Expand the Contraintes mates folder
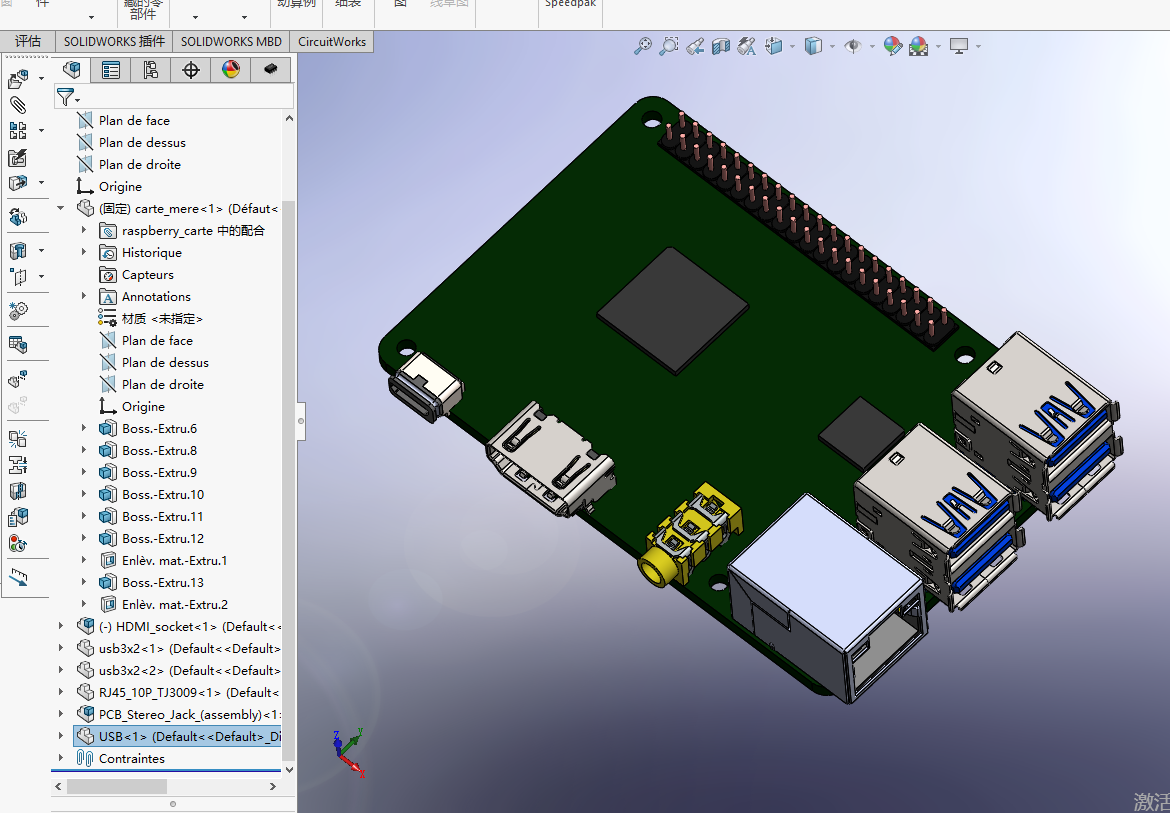The height and width of the screenshot is (813, 1170). pyautogui.click(x=61, y=759)
